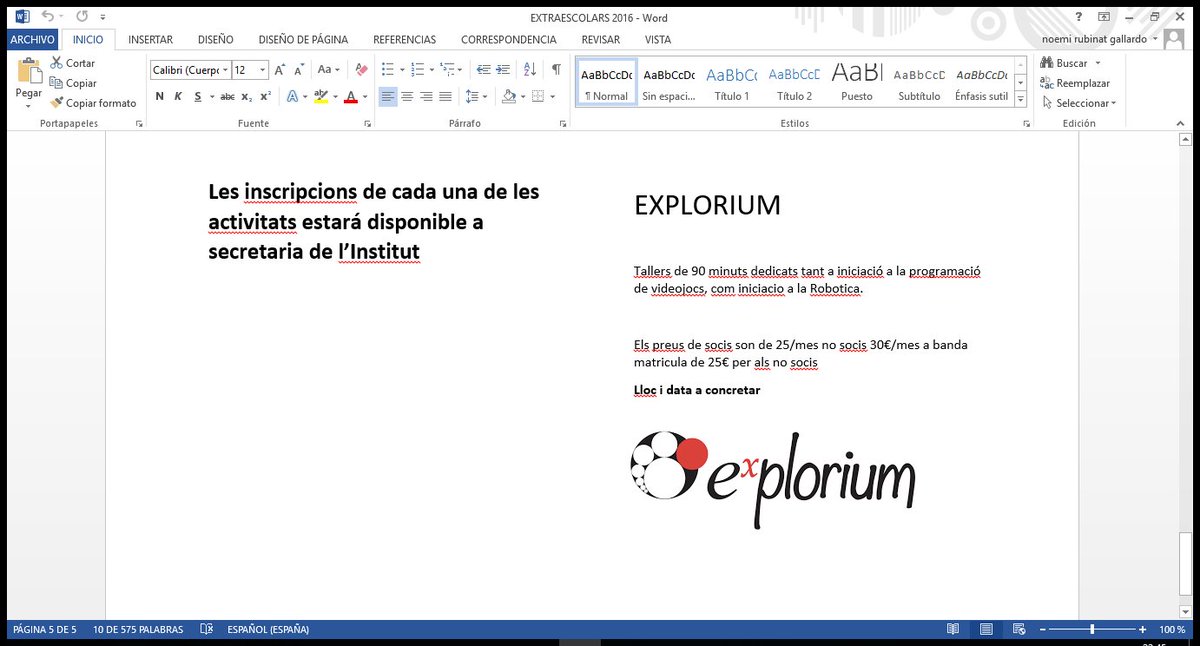
Task: Click the Pegar paste icon
Action: tap(28, 71)
